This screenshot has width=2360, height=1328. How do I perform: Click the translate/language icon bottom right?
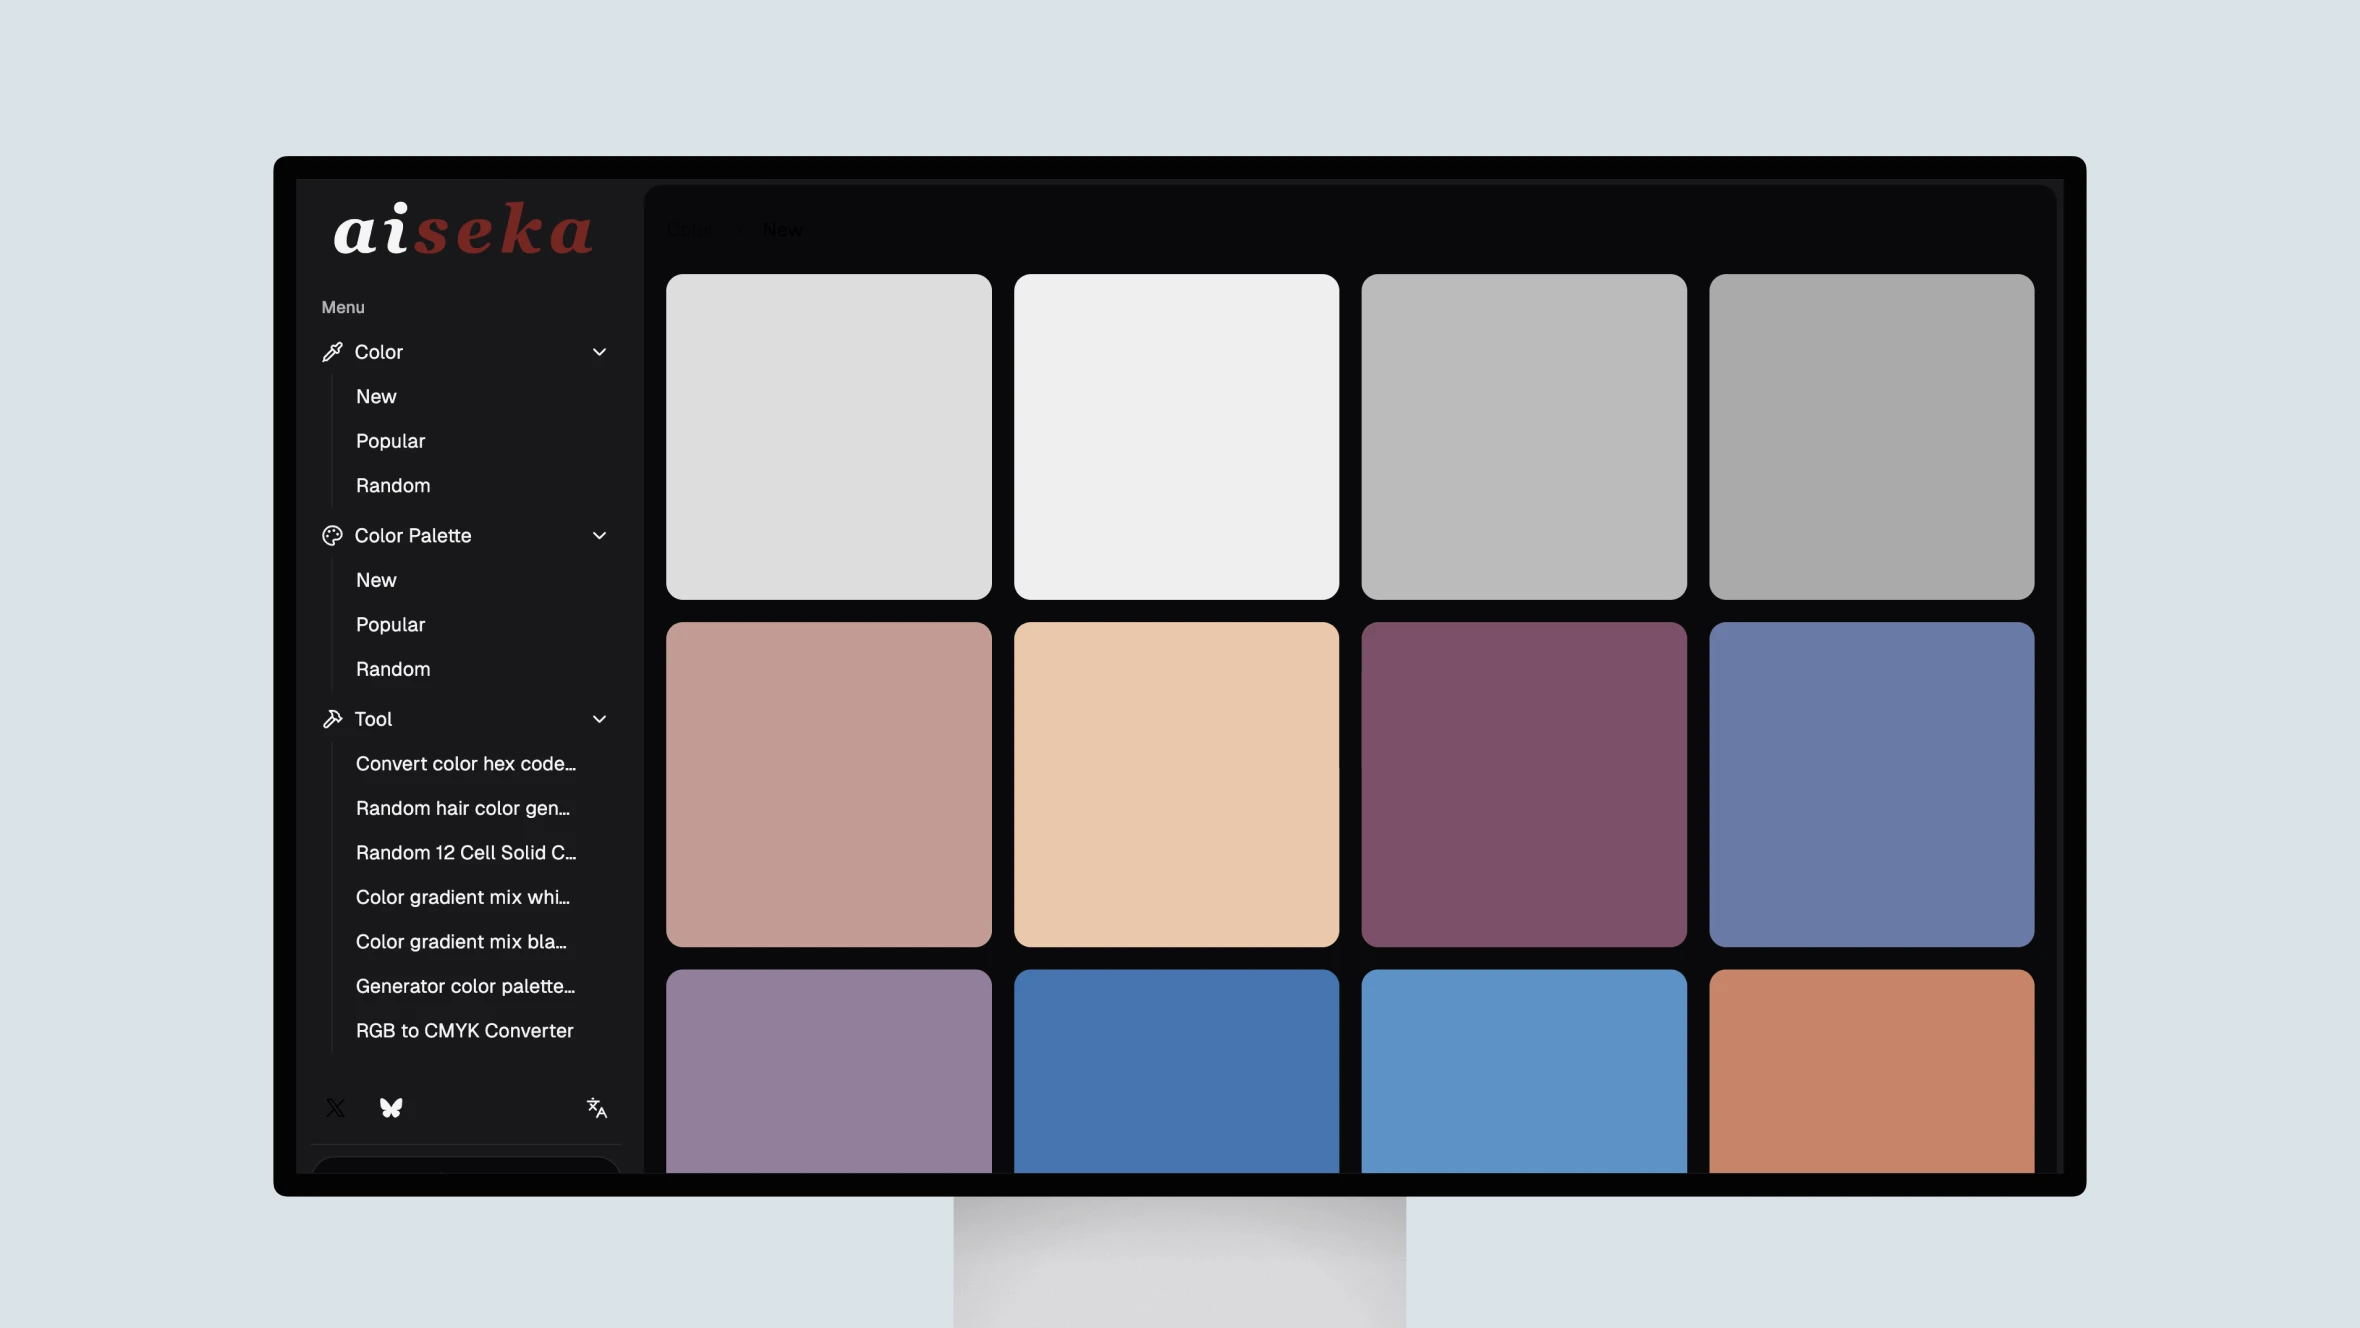(596, 1109)
